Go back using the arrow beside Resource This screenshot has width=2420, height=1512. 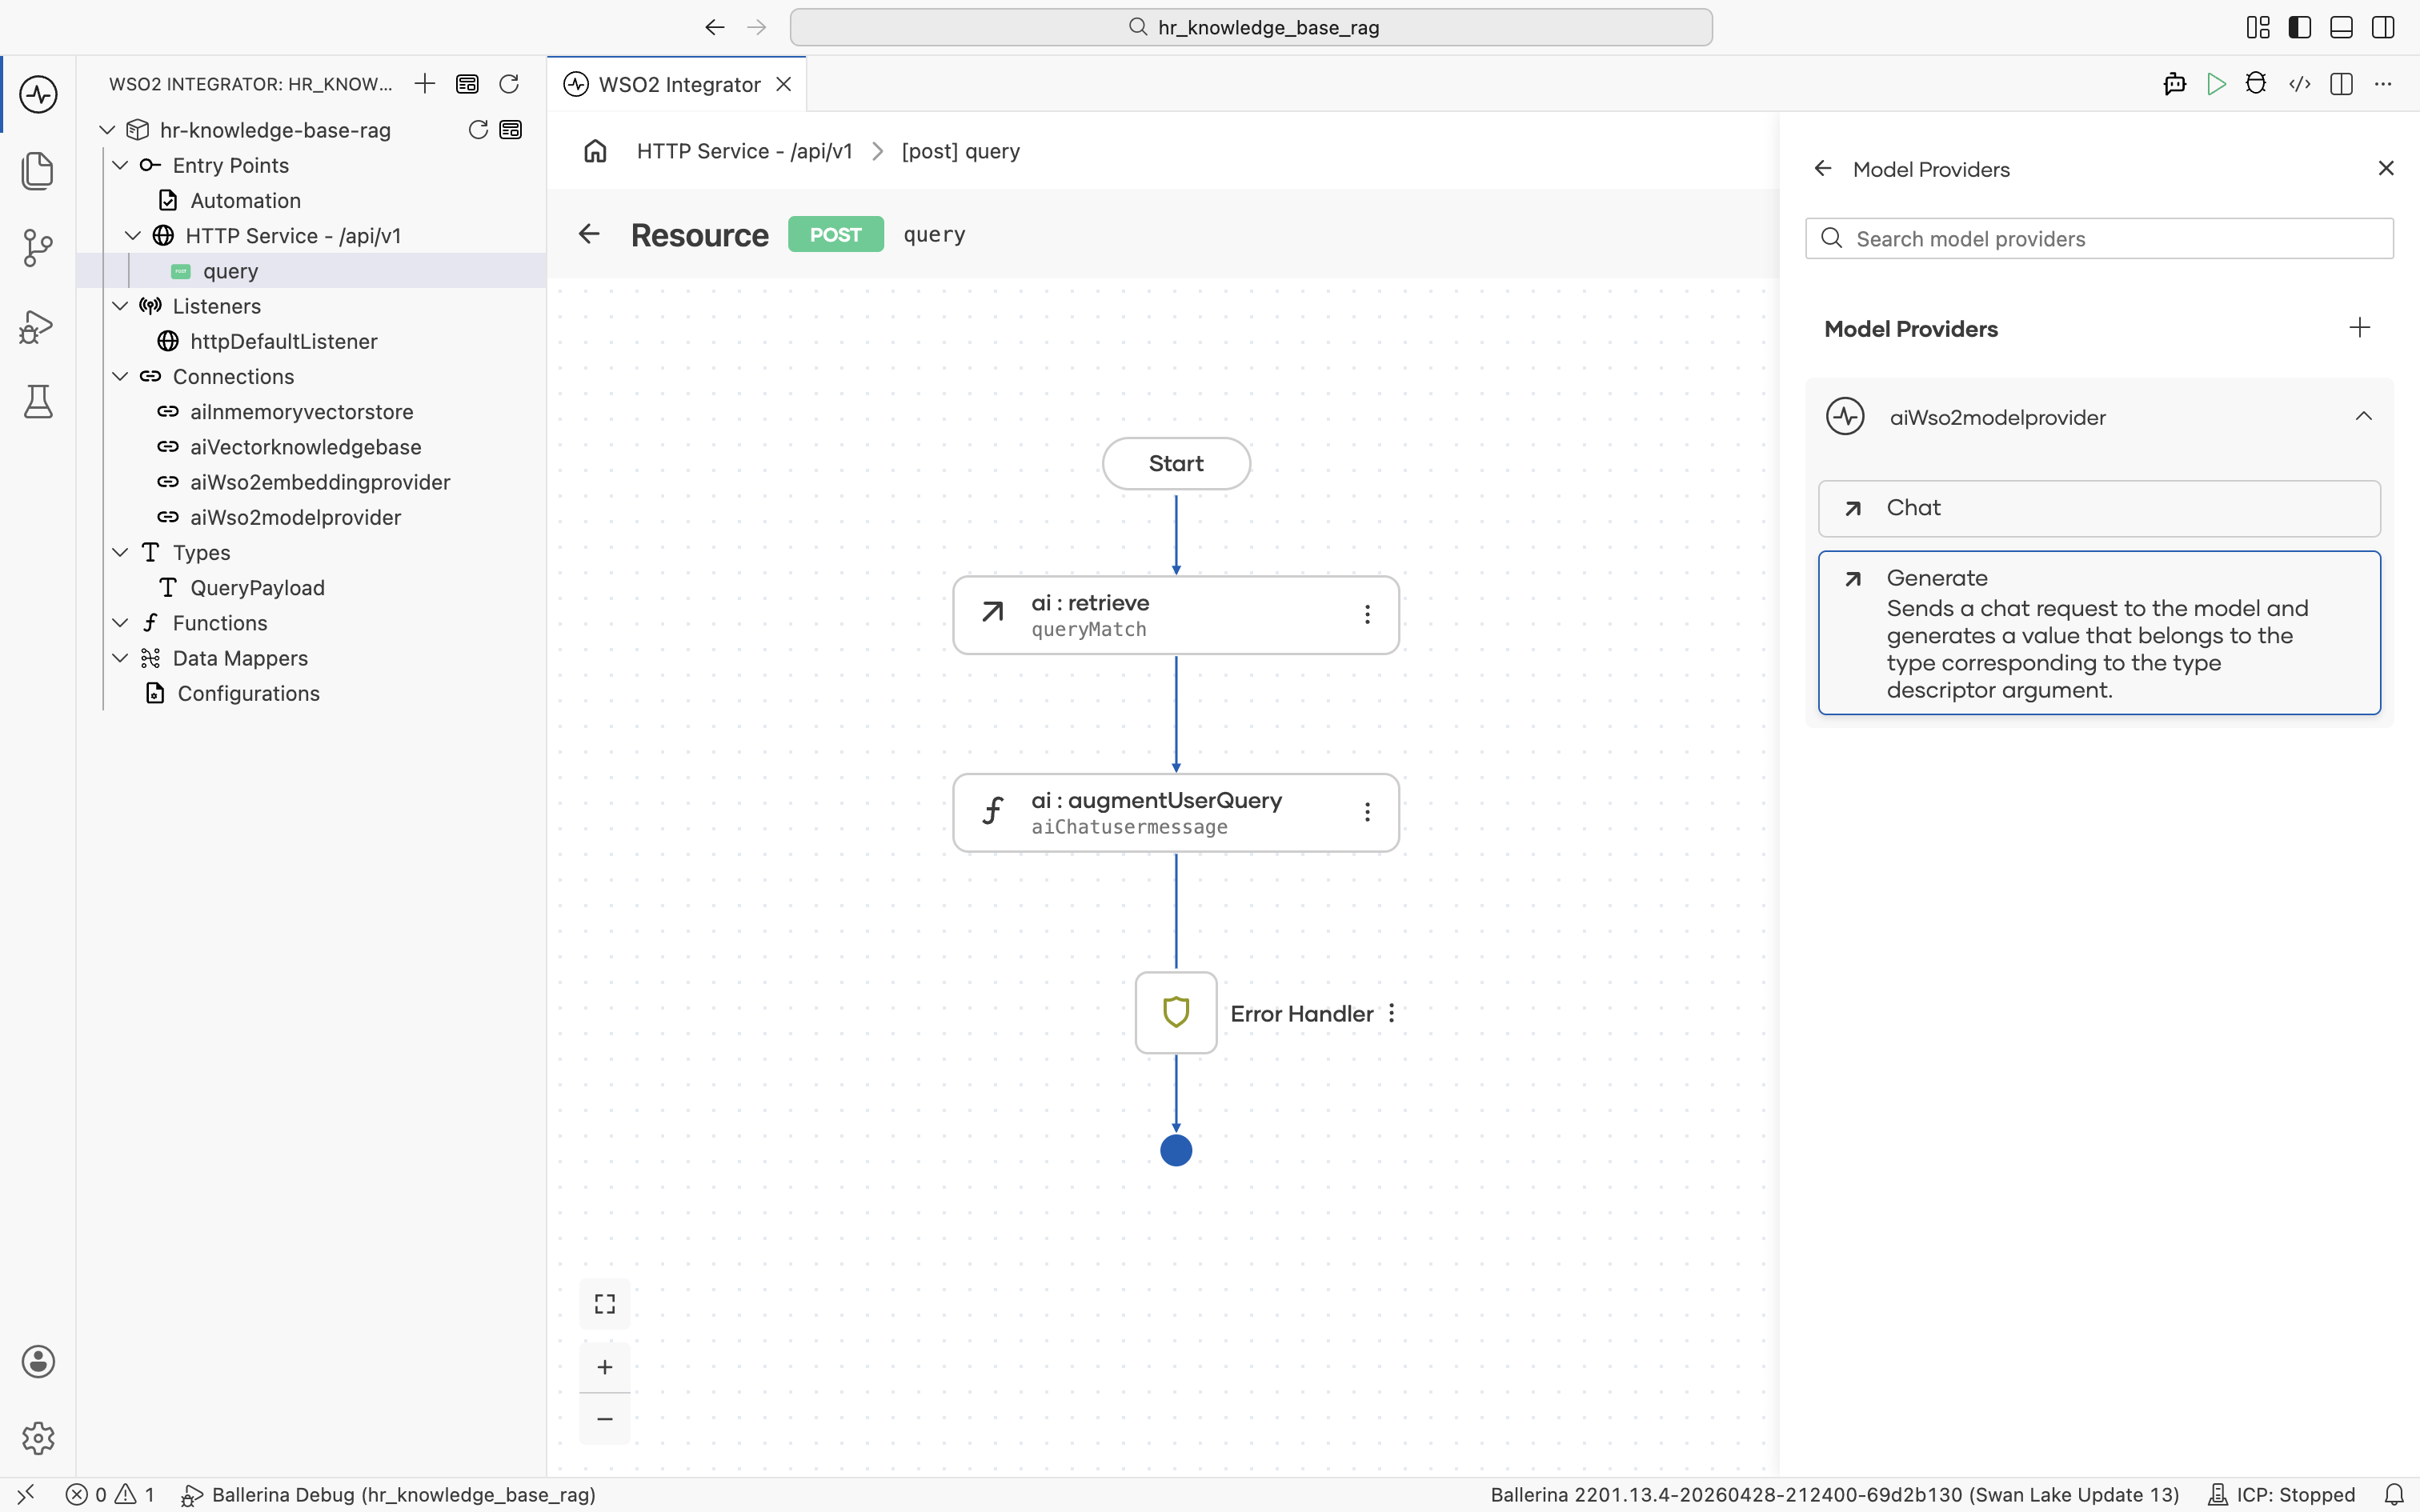(x=589, y=234)
